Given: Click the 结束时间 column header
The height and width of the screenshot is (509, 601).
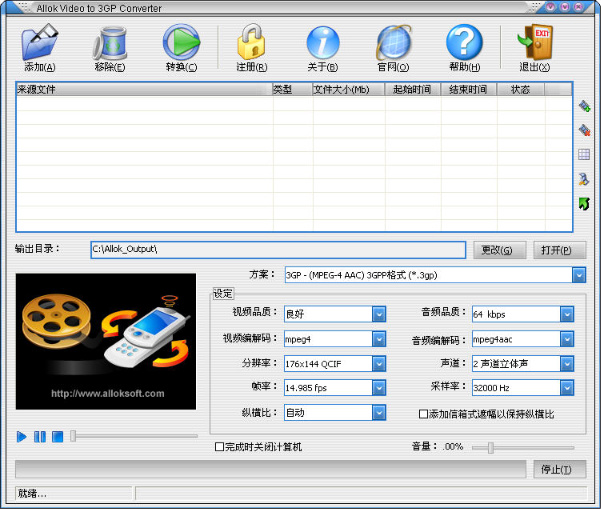Looking at the screenshot, I should [468, 89].
